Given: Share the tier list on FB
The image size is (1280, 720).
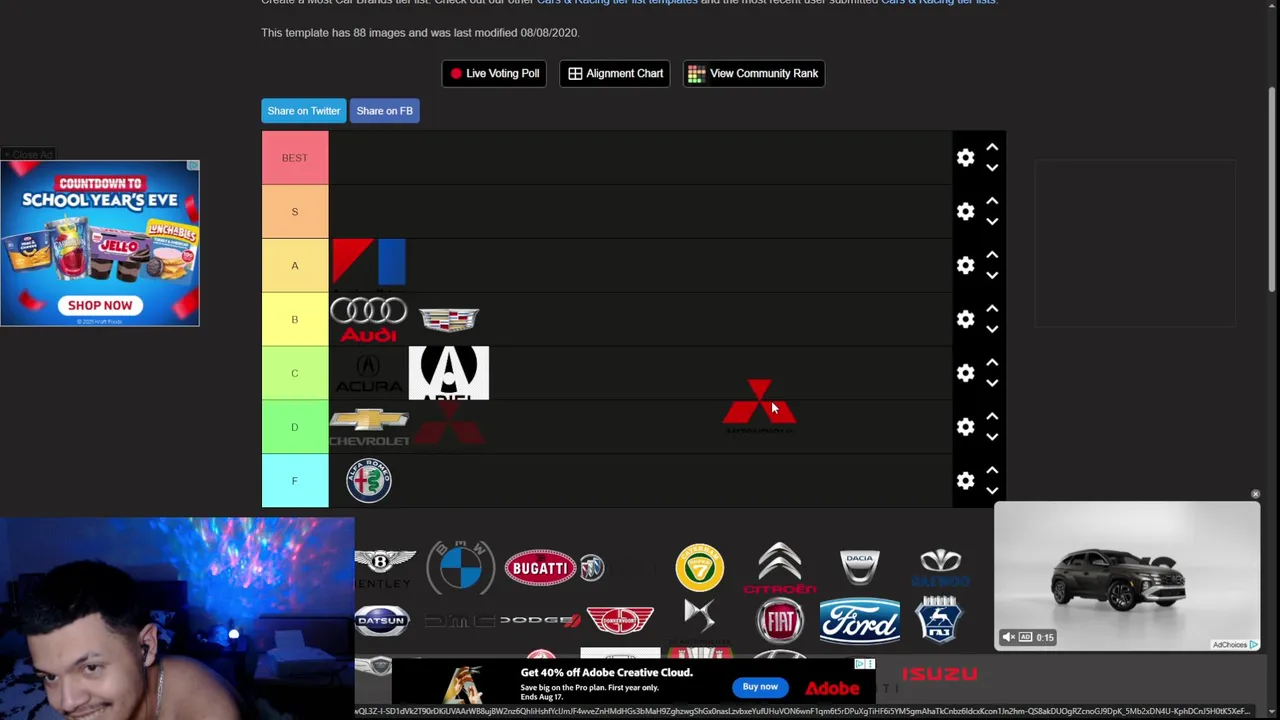Looking at the screenshot, I should click(385, 111).
